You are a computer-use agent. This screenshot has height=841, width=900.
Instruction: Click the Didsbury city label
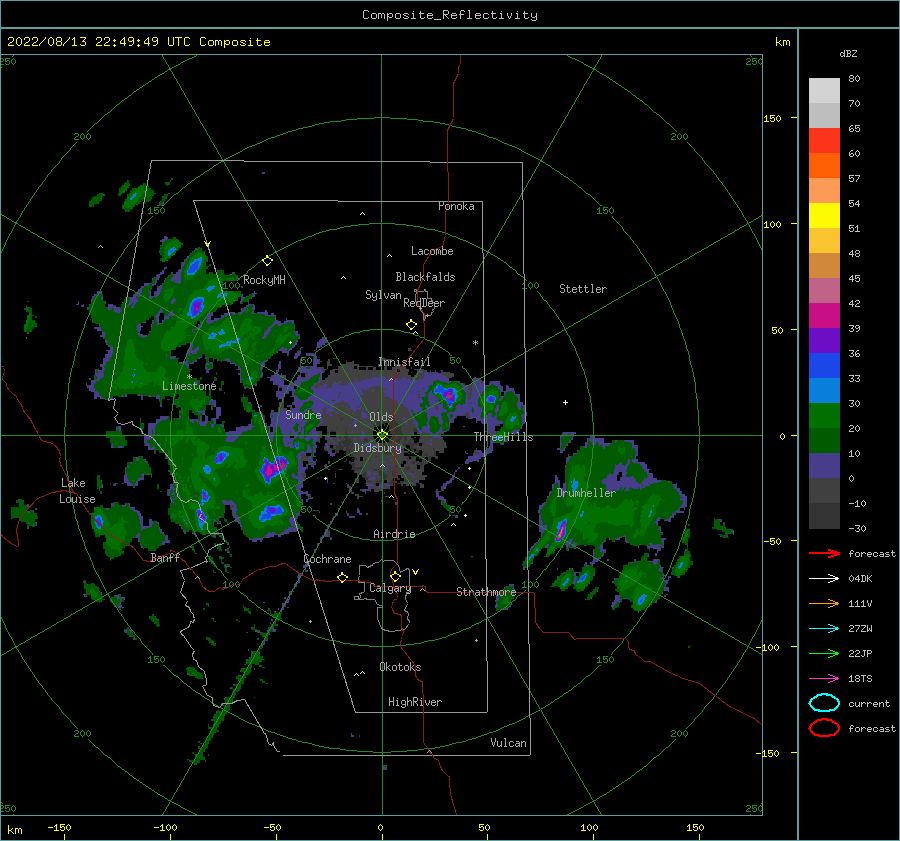click(x=378, y=448)
